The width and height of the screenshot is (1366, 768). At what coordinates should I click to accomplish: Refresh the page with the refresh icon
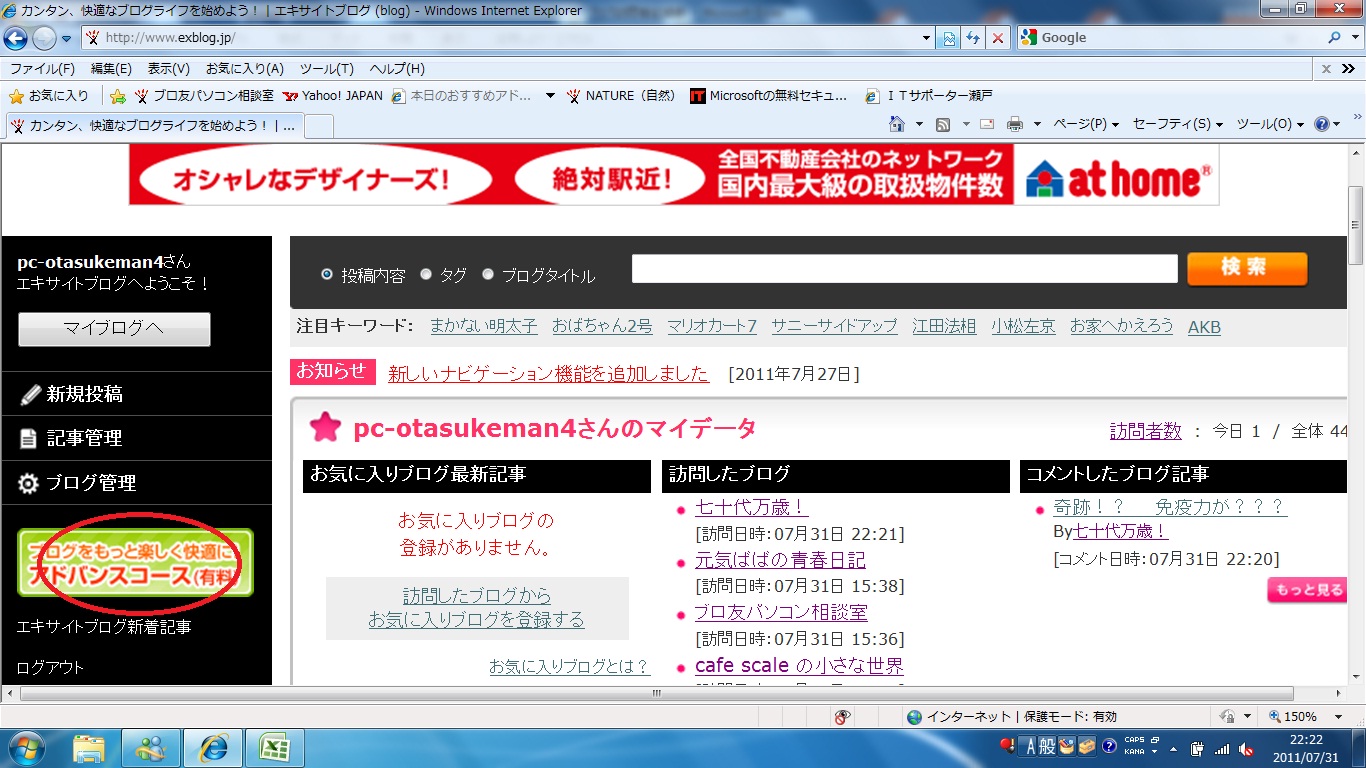[973, 38]
